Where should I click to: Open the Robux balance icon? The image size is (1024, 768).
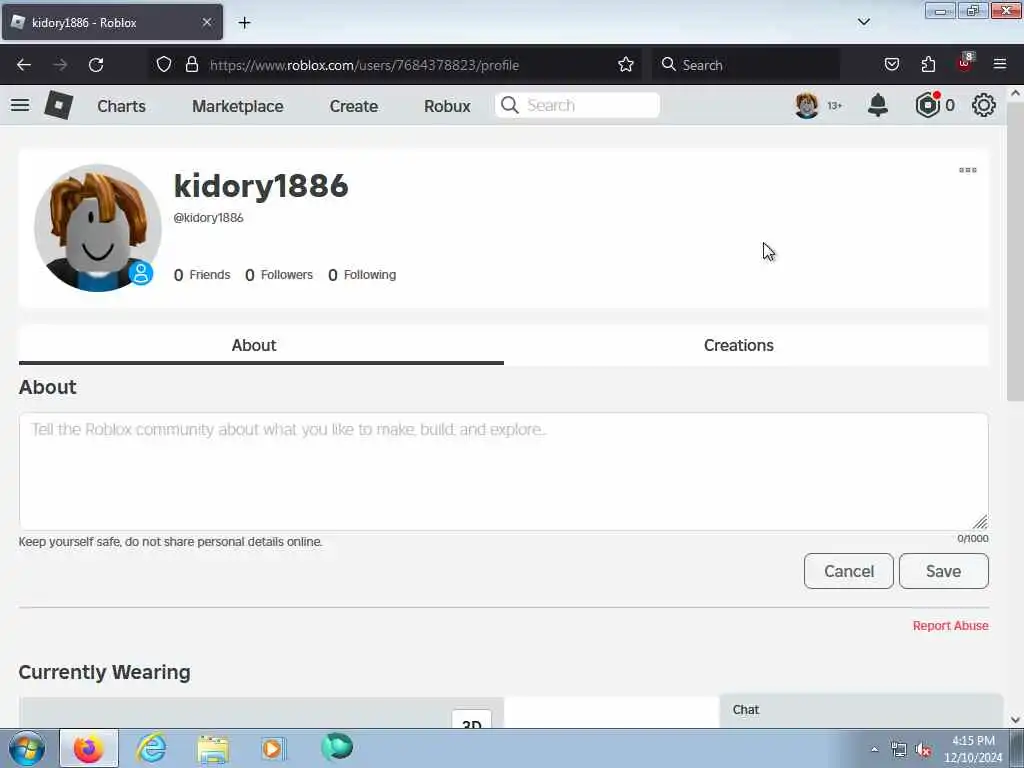[x=927, y=105]
